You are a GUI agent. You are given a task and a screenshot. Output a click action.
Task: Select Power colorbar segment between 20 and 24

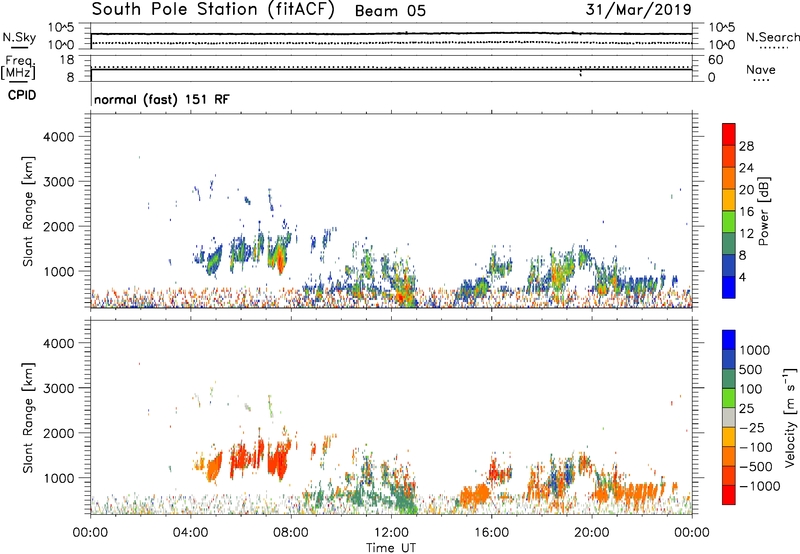tap(729, 179)
